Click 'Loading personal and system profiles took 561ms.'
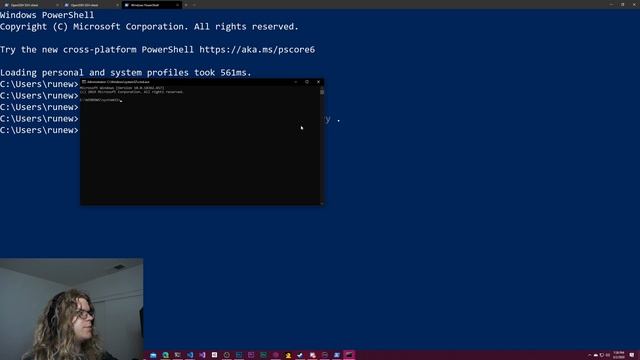Image resolution: width=640 pixels, height=360 pixels. click(126, 73)
